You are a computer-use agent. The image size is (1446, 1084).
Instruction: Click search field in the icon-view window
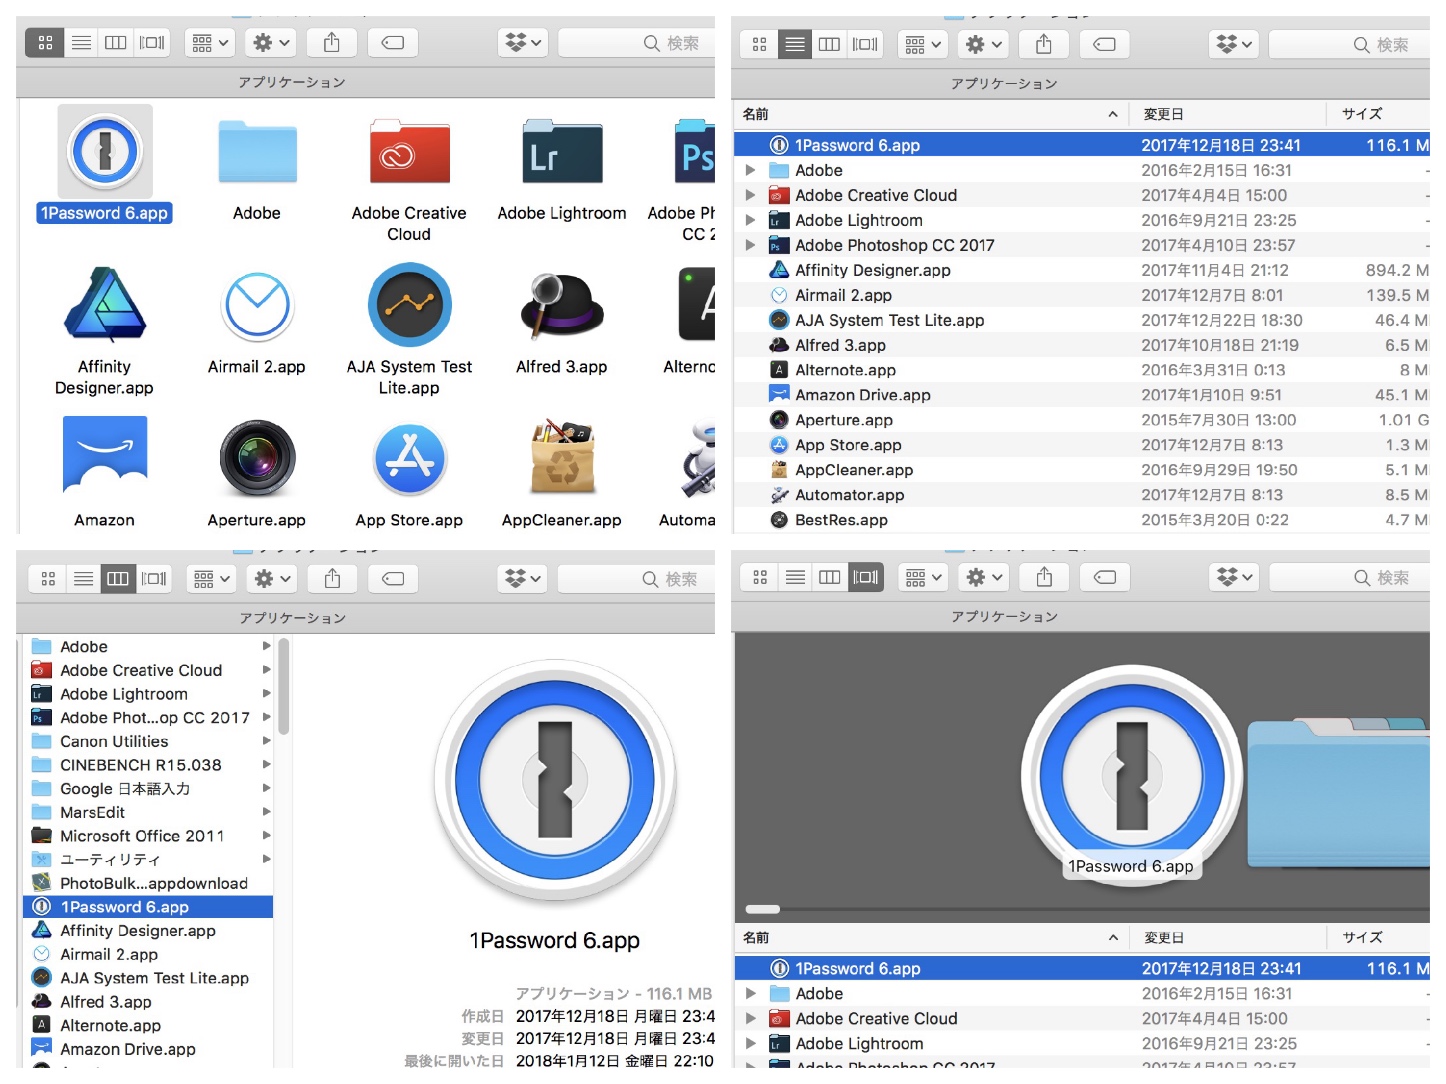pos(636,43)
